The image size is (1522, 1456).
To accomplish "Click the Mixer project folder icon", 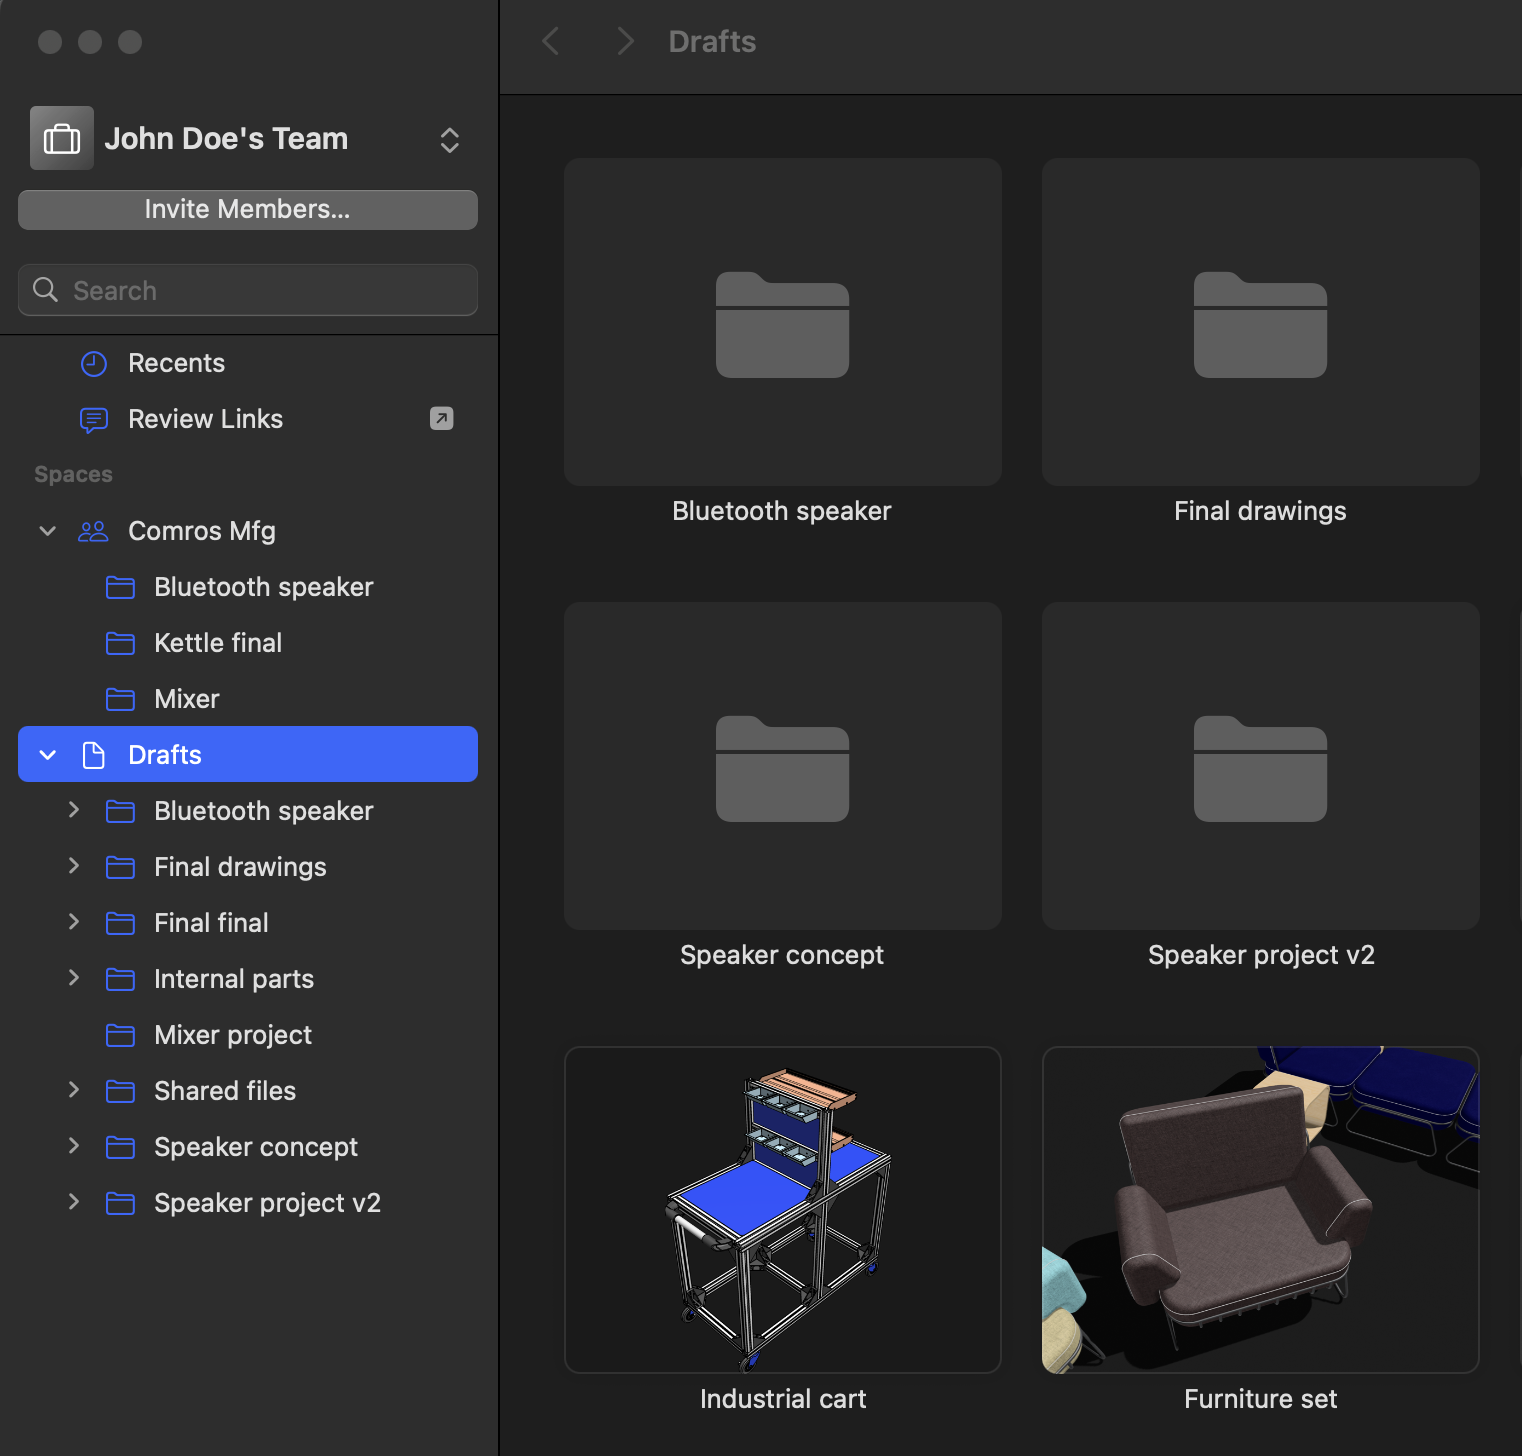I will (120, 1035).
